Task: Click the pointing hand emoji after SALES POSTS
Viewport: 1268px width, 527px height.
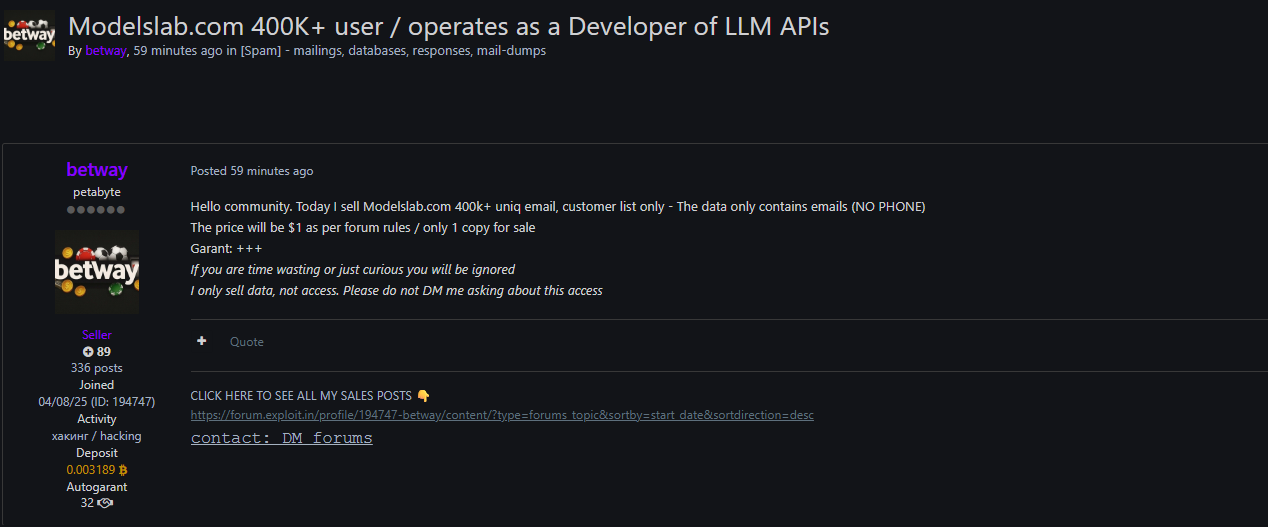Action: pos(423,396)
